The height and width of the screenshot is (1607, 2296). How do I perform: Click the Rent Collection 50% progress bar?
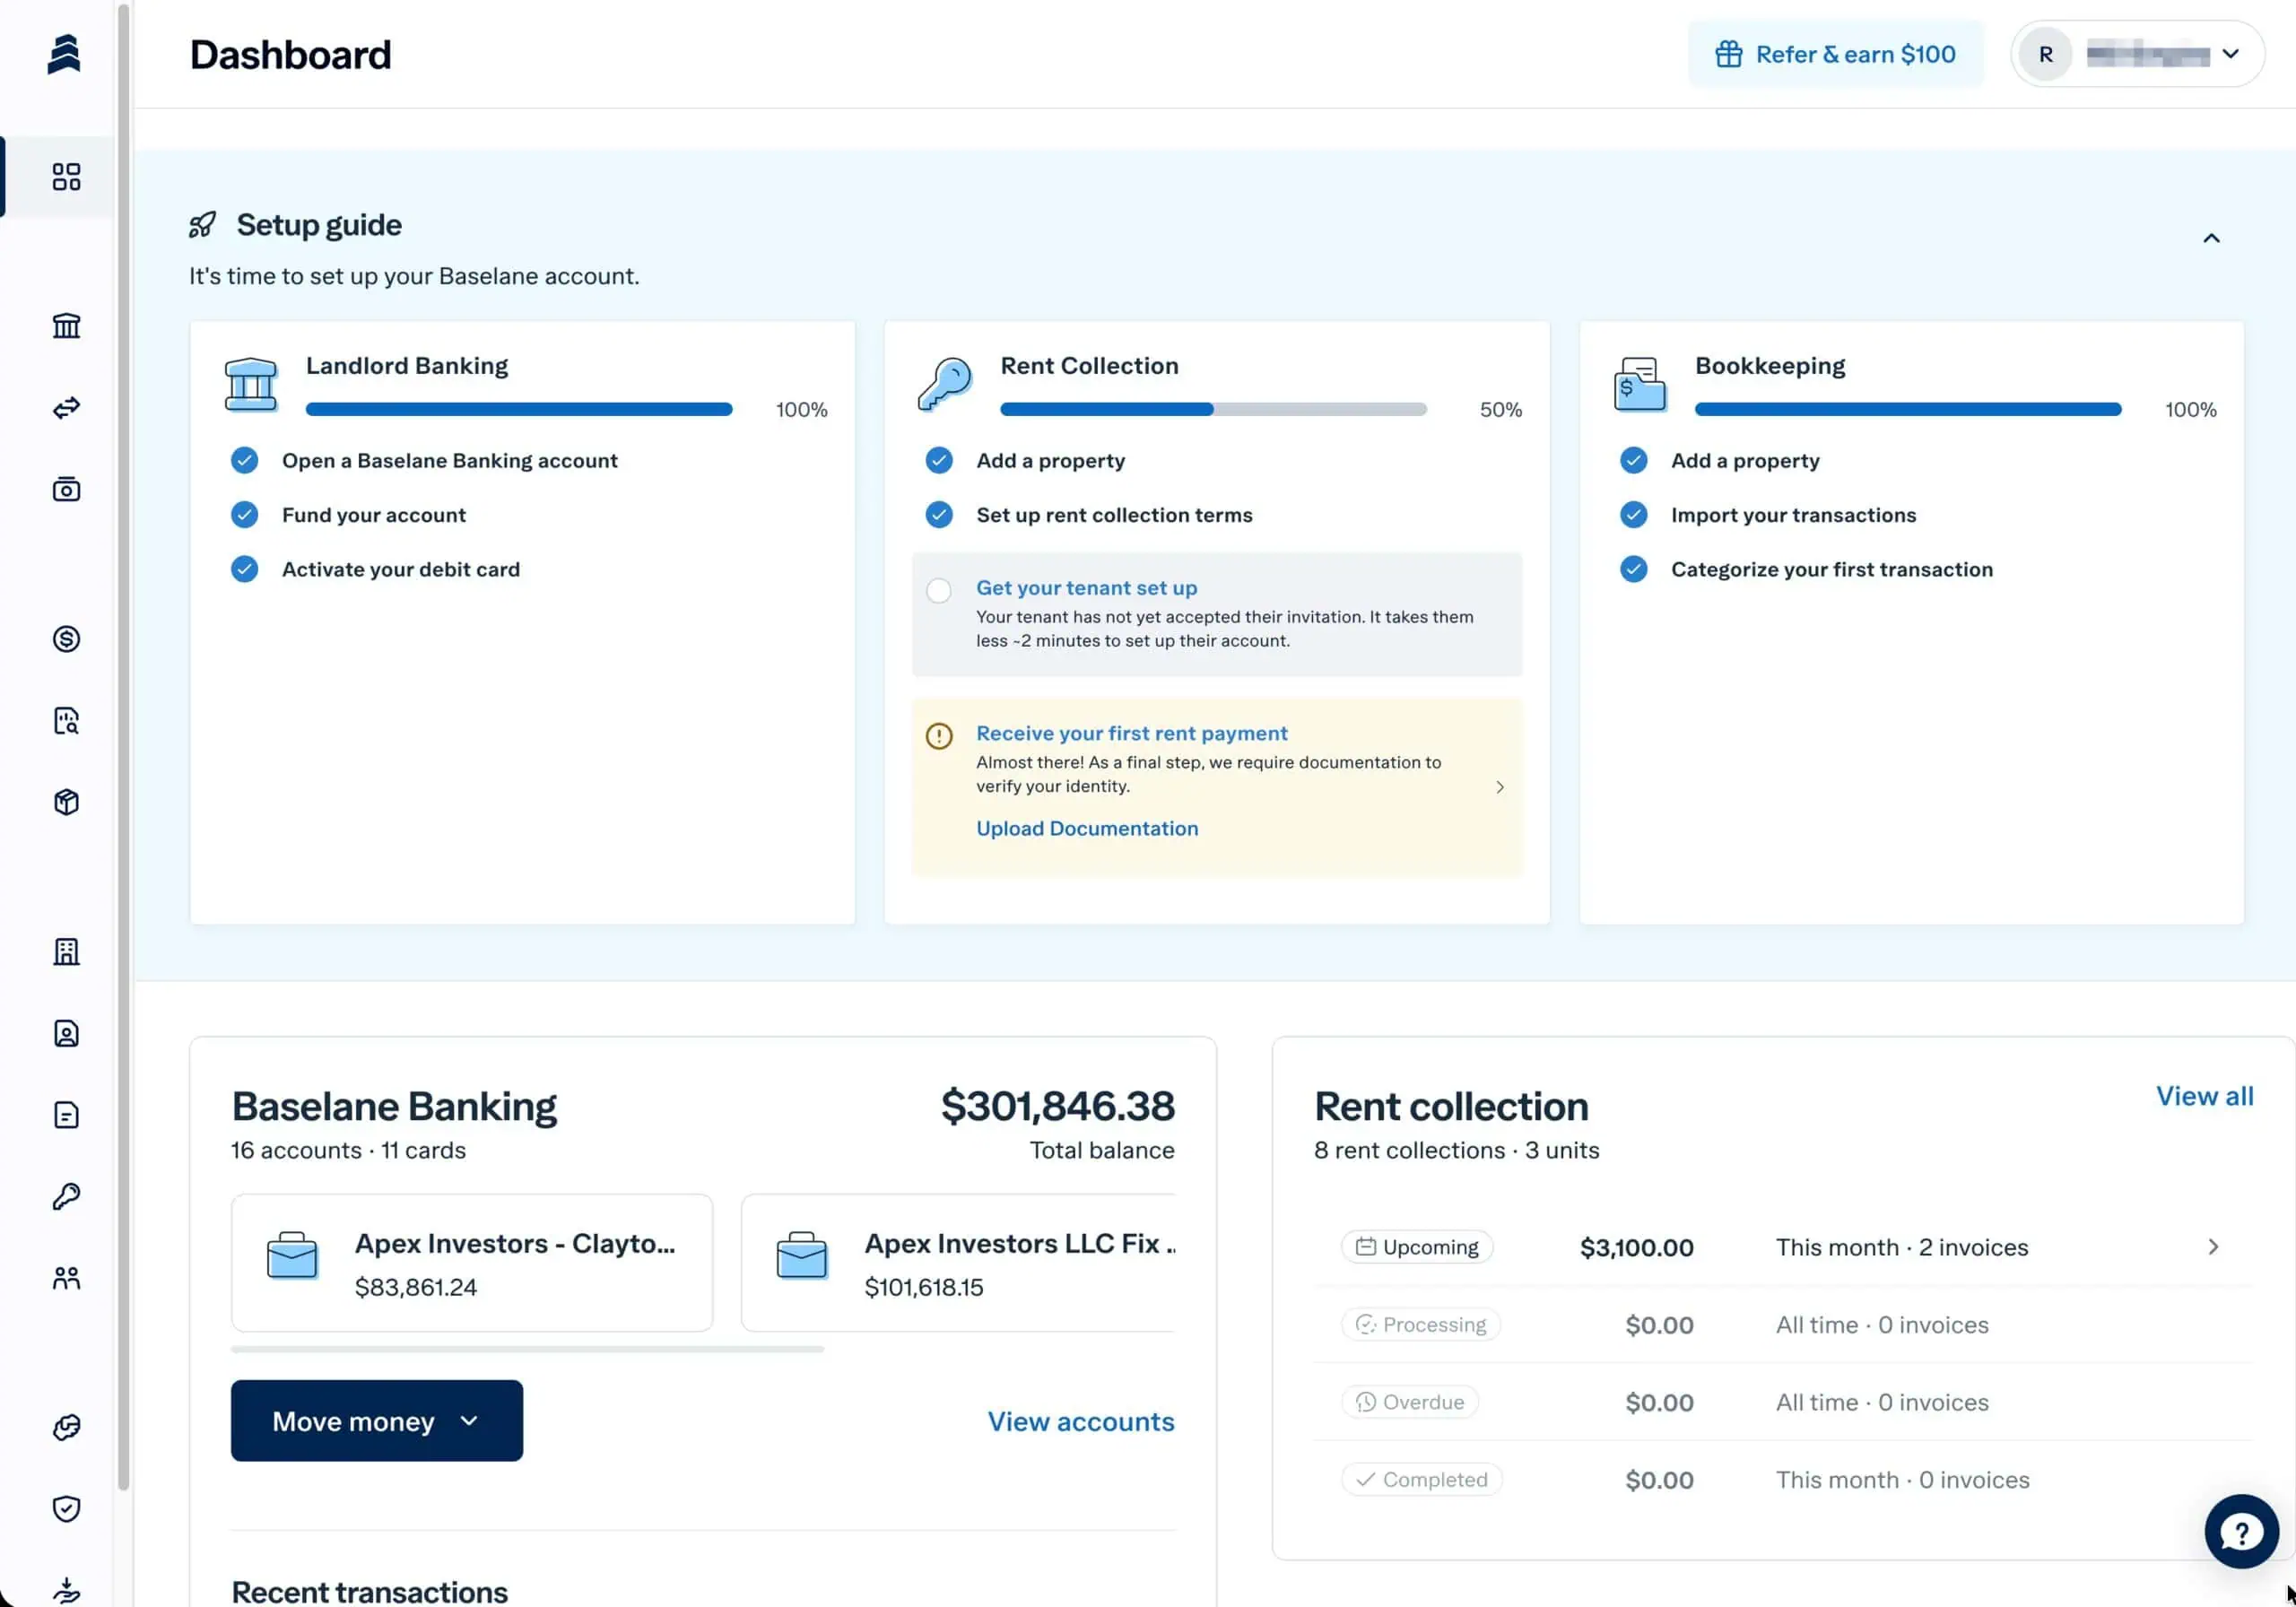coord(1214,409)
